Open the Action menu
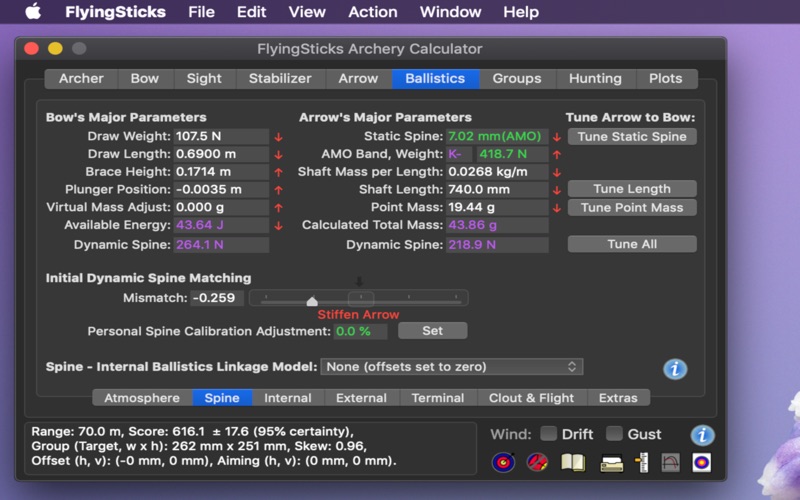The height and width of the screenshot is (500, 800). (x=372, y=12)
